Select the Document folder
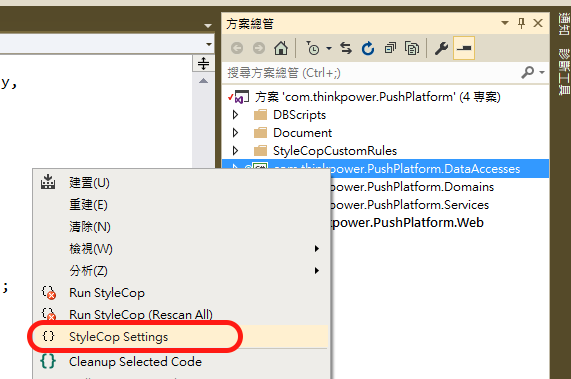Viewport: 571px width, 379px height. (x=302, y=133)
